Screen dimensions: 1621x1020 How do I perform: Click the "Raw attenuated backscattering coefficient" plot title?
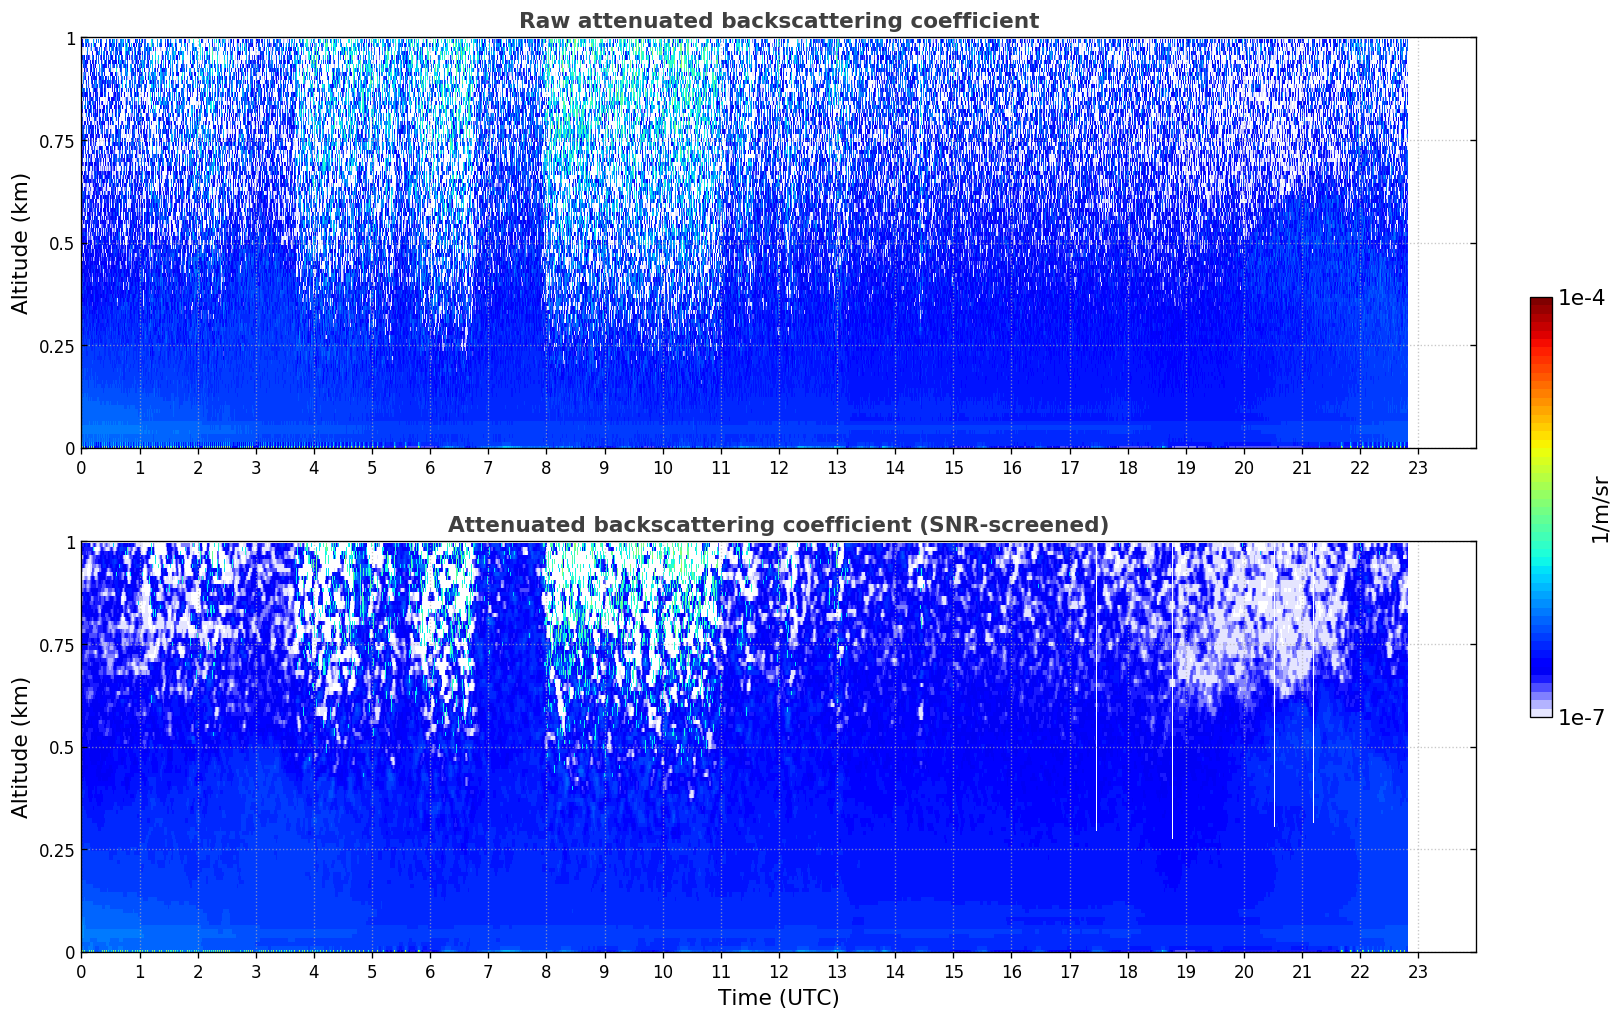778,21
